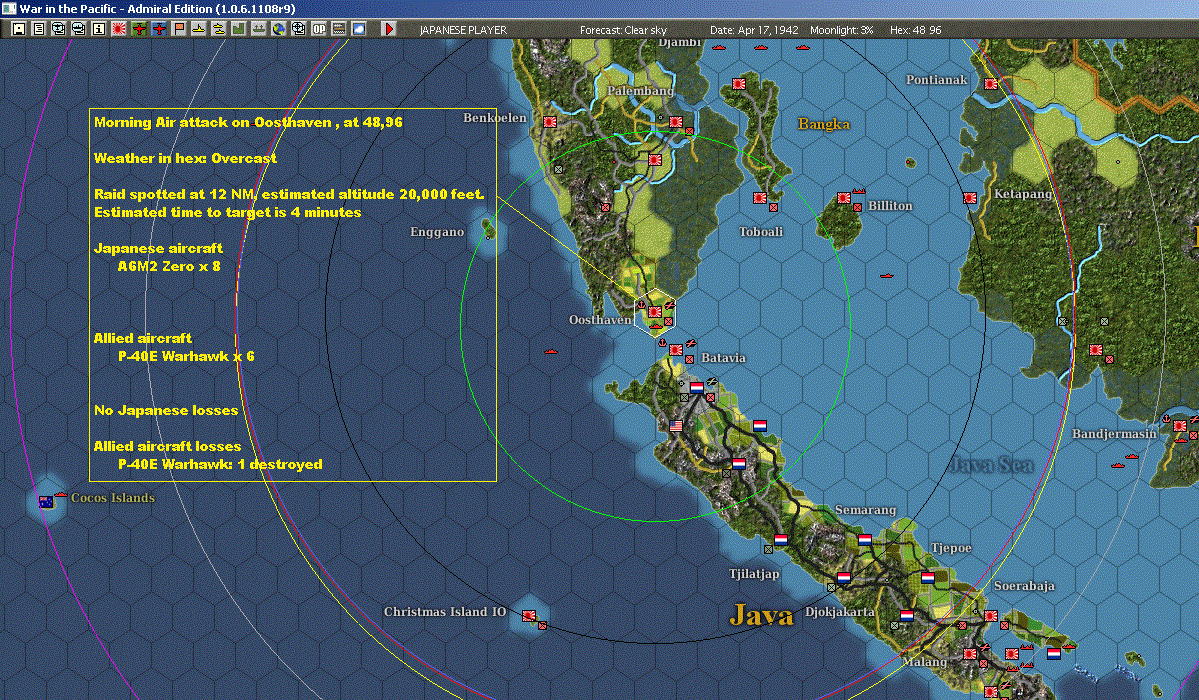The image size is (1199, 700).
Task: Click the 'Estimated time to target is 4 minutes' line
Action: click(227, 213)
